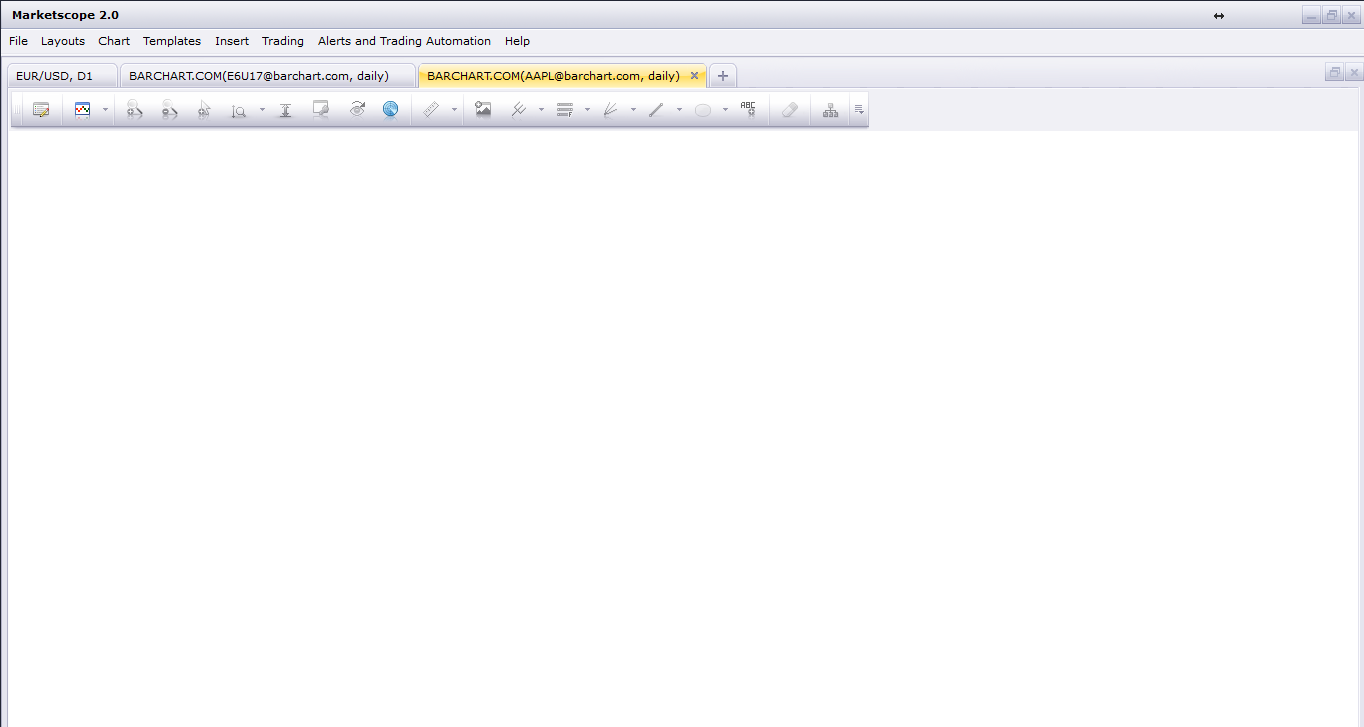Click the blue globe icon

391,110
